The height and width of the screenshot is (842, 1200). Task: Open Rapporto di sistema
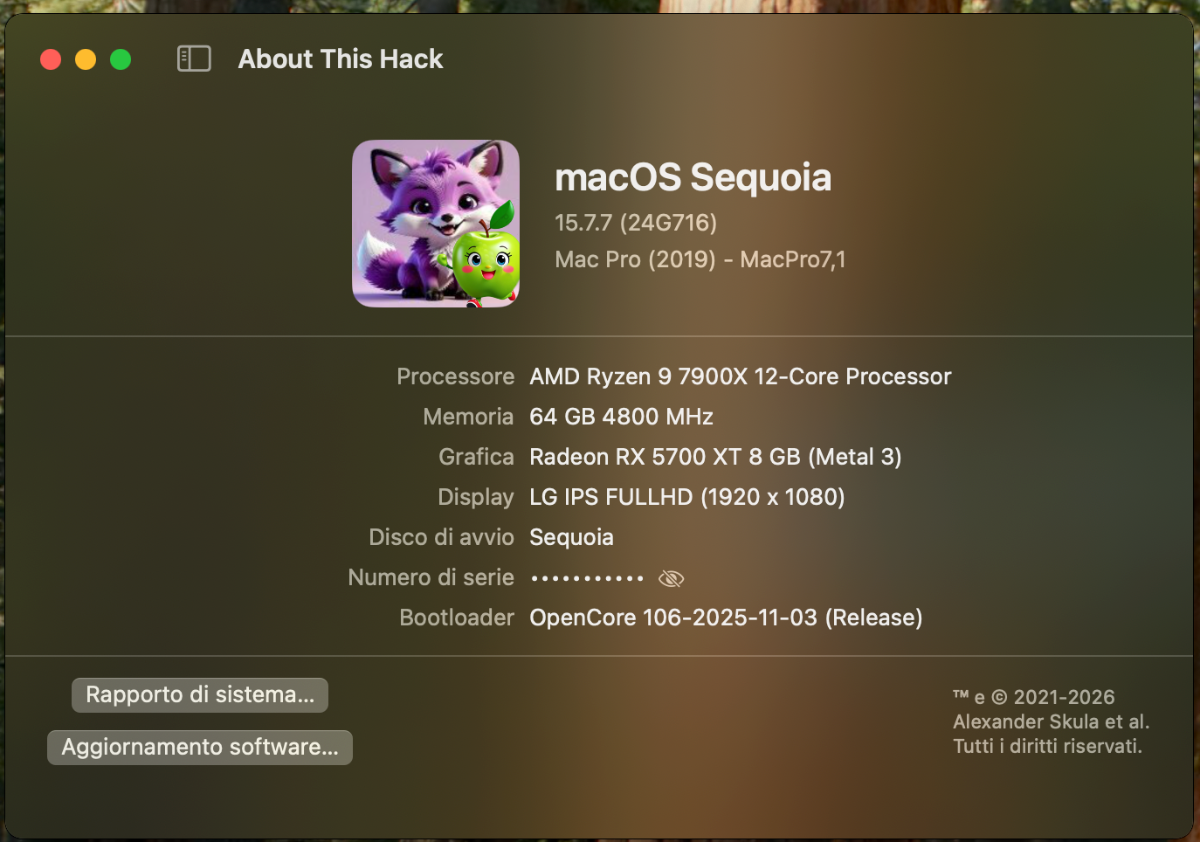pyautogui.click(x=200, y=695)
